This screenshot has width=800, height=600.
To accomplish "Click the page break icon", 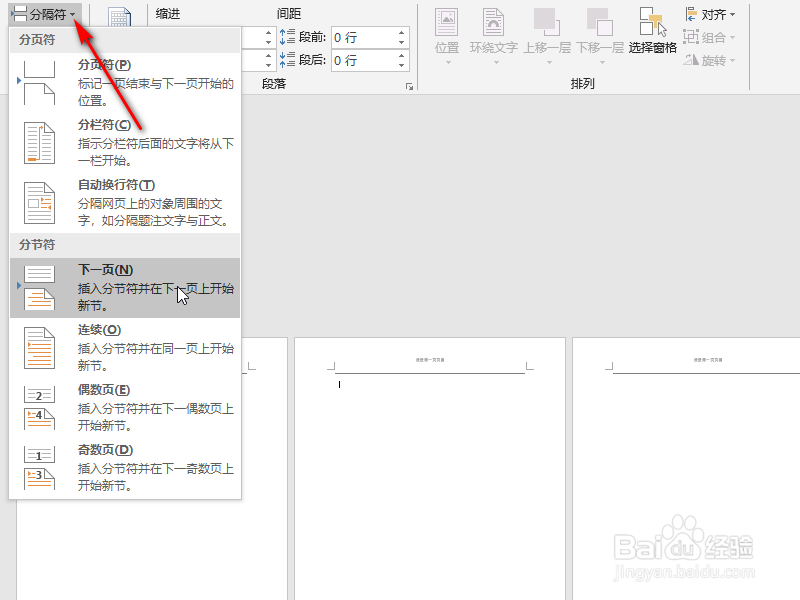I will coord(39,83).
